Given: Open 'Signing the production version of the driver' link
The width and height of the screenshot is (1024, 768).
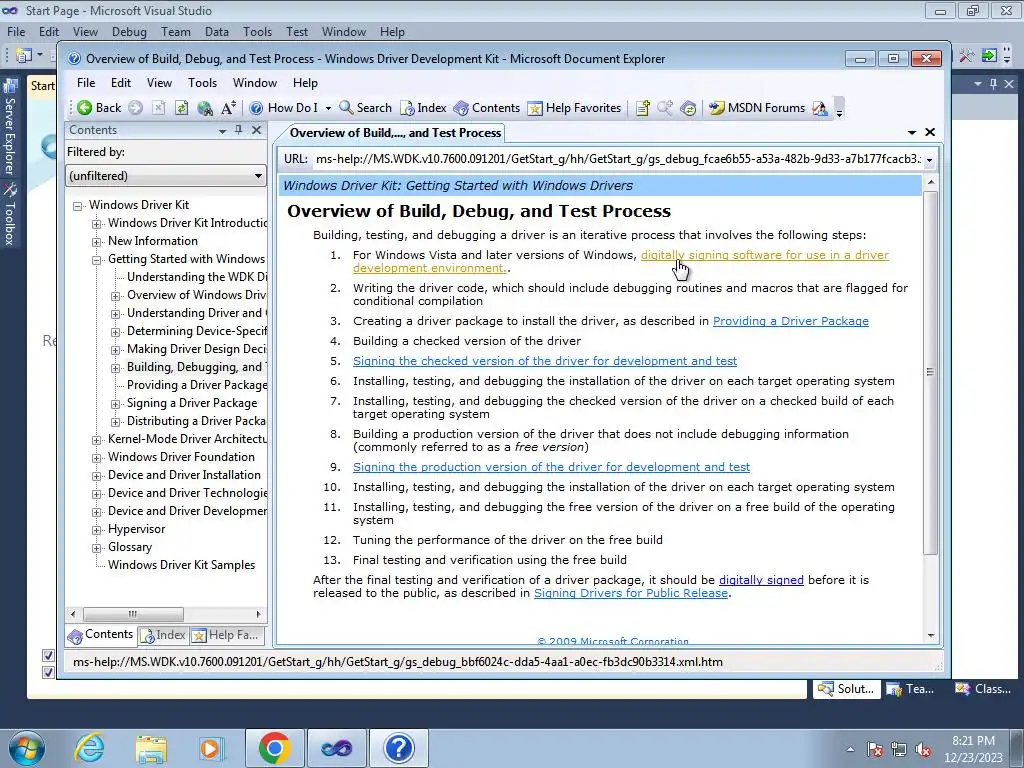Looking at the screenshot, I should [551, 467].
